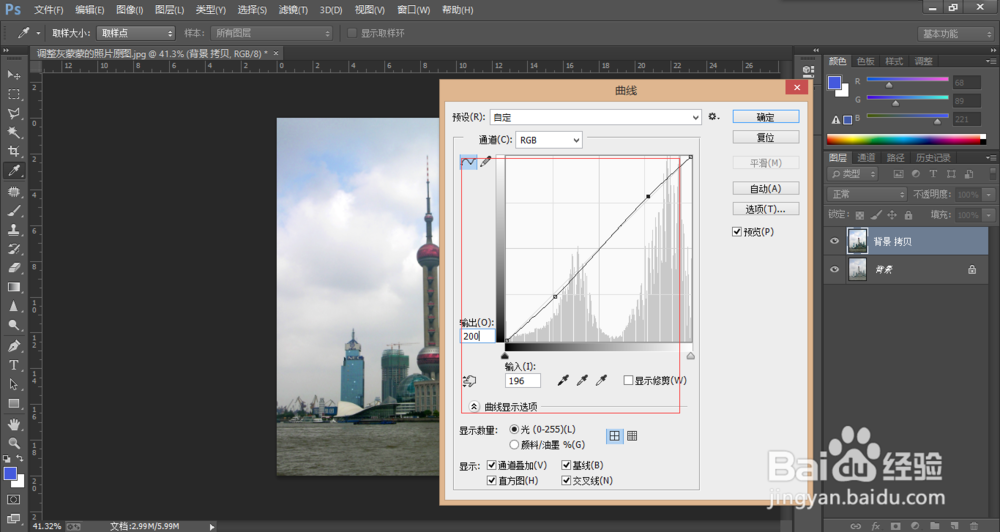Select the Eraser tool

pyautogui.click(x=13, y=268)
